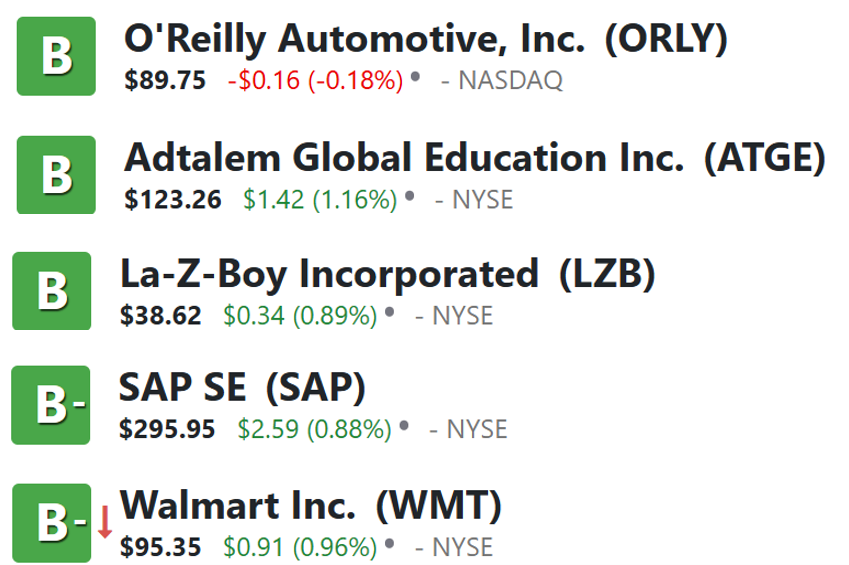The width and height of the screenshot is (849, 565).
Task: Click ORLY price $89.75
Action: pos(165,81)
